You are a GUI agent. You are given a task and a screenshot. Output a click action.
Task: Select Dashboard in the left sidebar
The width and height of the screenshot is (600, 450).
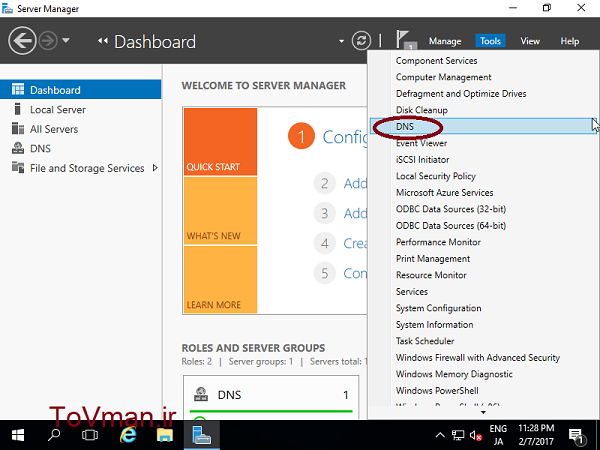[80, 90]
